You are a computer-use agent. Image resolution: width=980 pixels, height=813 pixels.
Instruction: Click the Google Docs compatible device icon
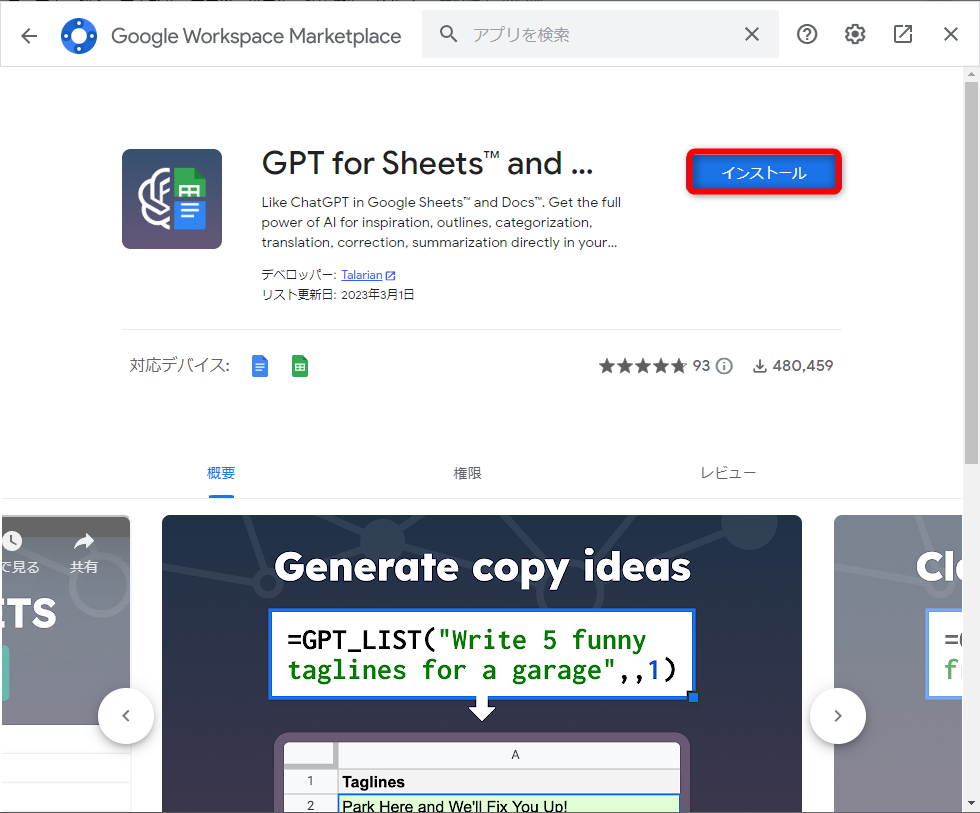coord(260,366)
